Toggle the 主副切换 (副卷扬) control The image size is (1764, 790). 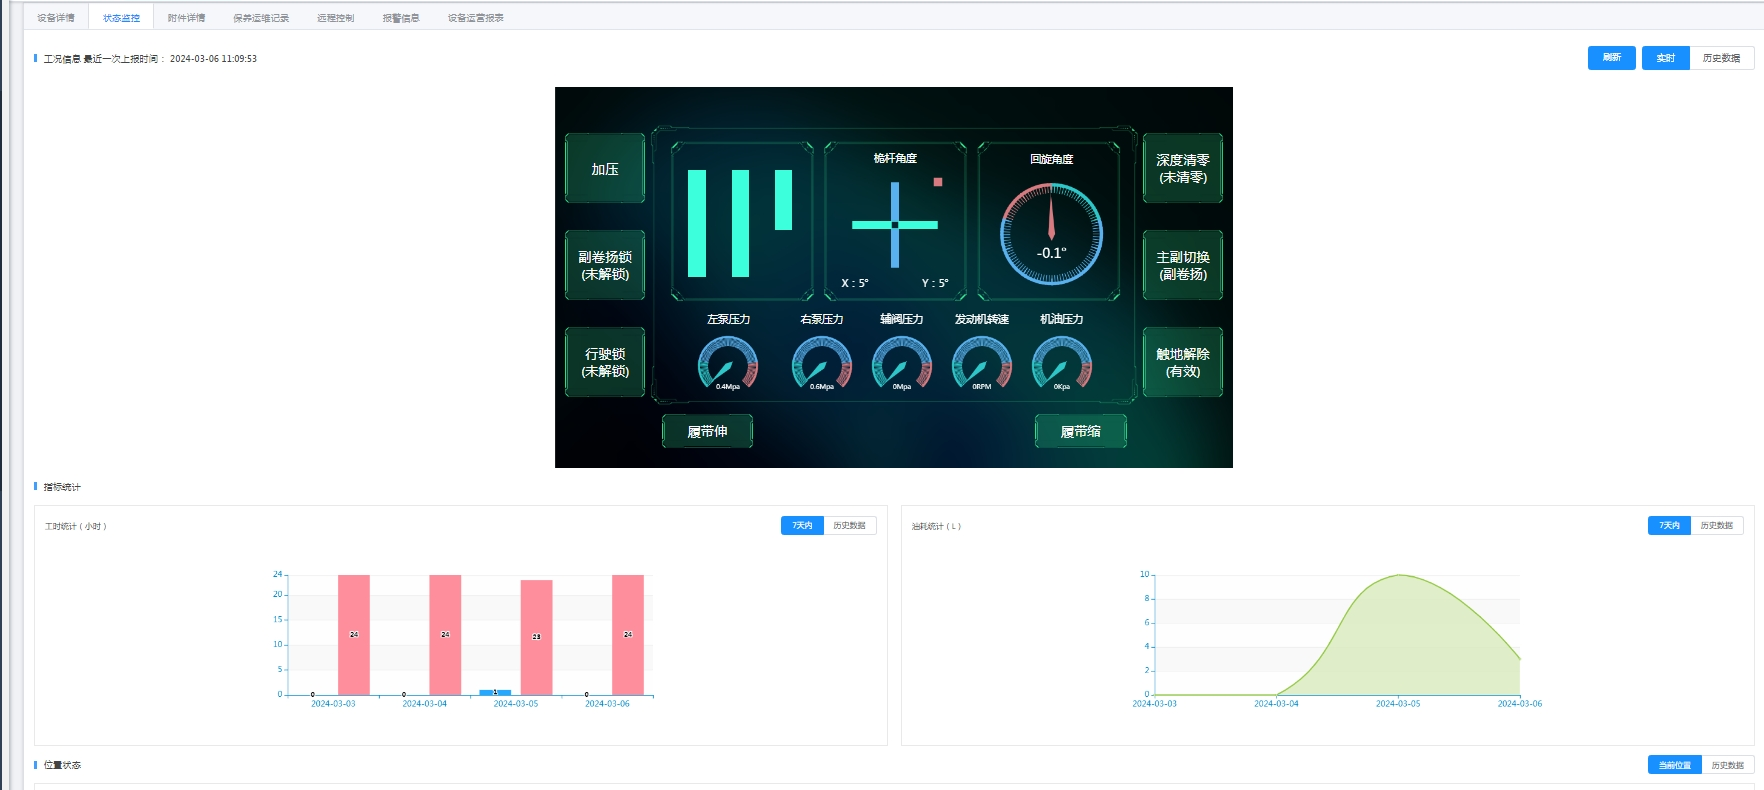pyautogui.click(x=1182, y=266)
